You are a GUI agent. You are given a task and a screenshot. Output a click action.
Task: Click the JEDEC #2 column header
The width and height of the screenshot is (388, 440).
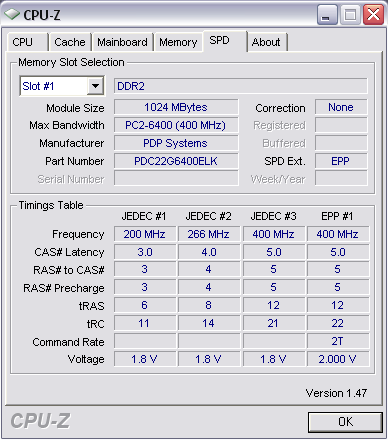point(208,216)
